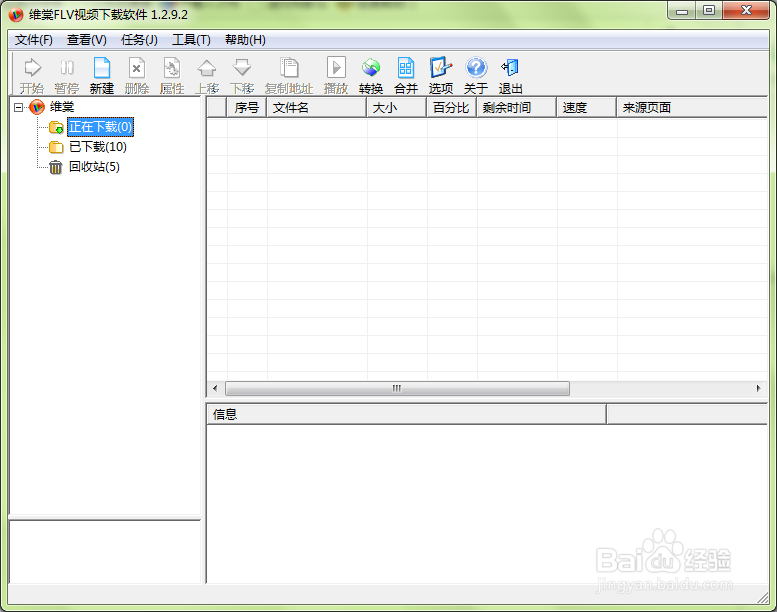The image size is (777, 612).
Task: Open the 任务(J) menu
Action: (139, 40)
